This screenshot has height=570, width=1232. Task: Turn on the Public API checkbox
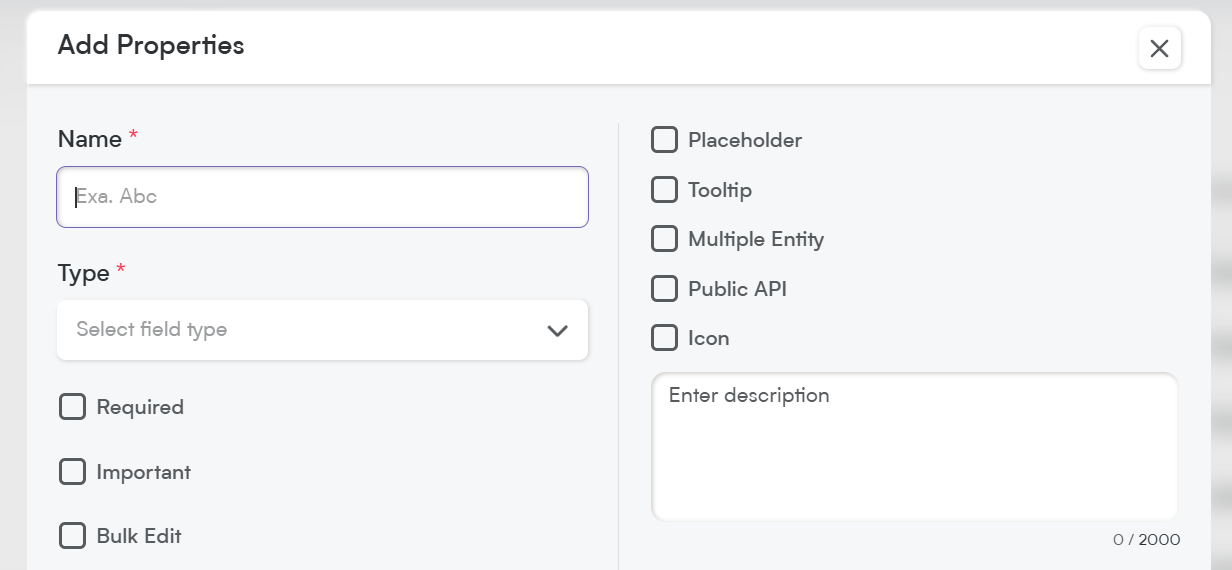(x=664, y=289)
